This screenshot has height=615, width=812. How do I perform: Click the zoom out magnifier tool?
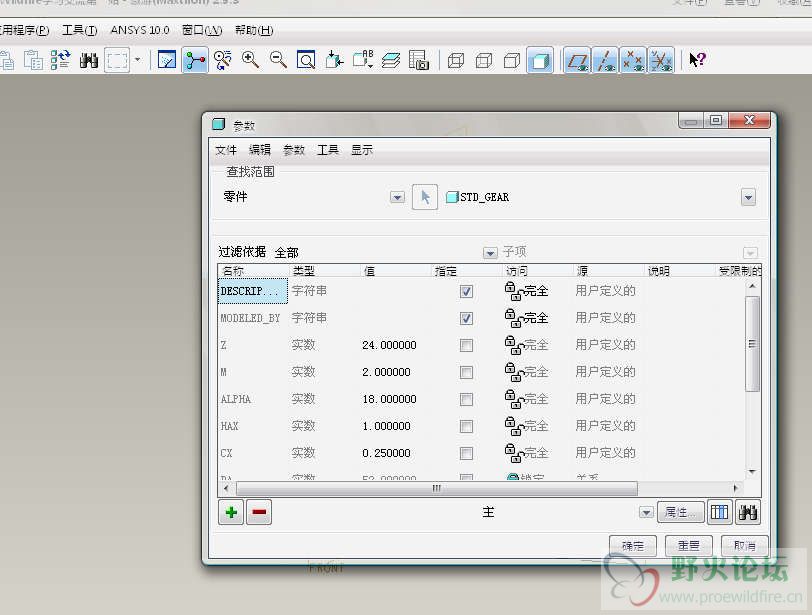click(278, 60)
